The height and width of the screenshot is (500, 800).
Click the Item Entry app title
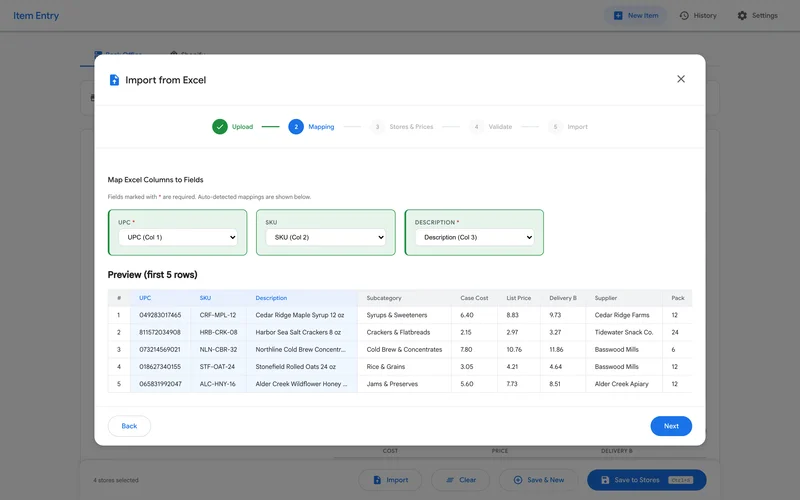[x=36, y=16]
